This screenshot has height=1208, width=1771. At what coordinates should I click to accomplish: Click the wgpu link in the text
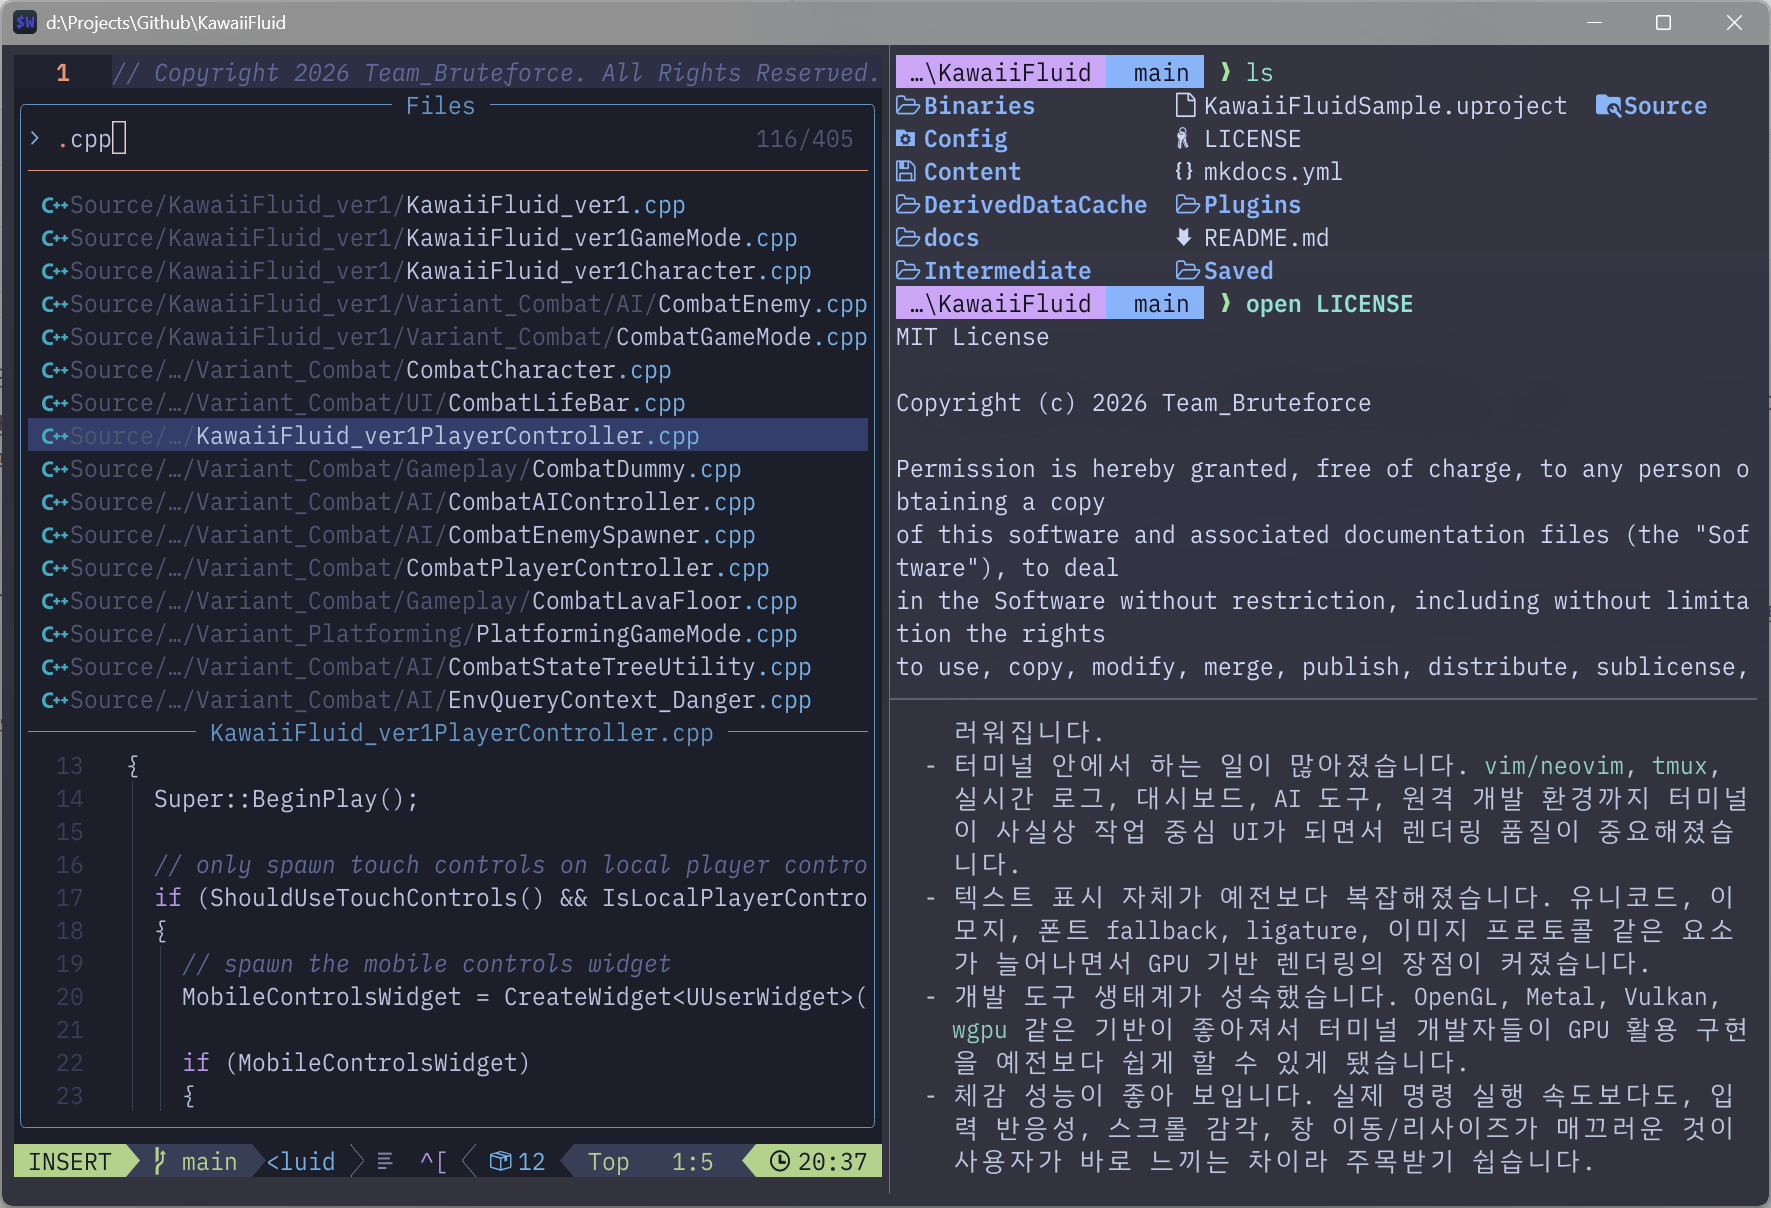(979, 1030)
